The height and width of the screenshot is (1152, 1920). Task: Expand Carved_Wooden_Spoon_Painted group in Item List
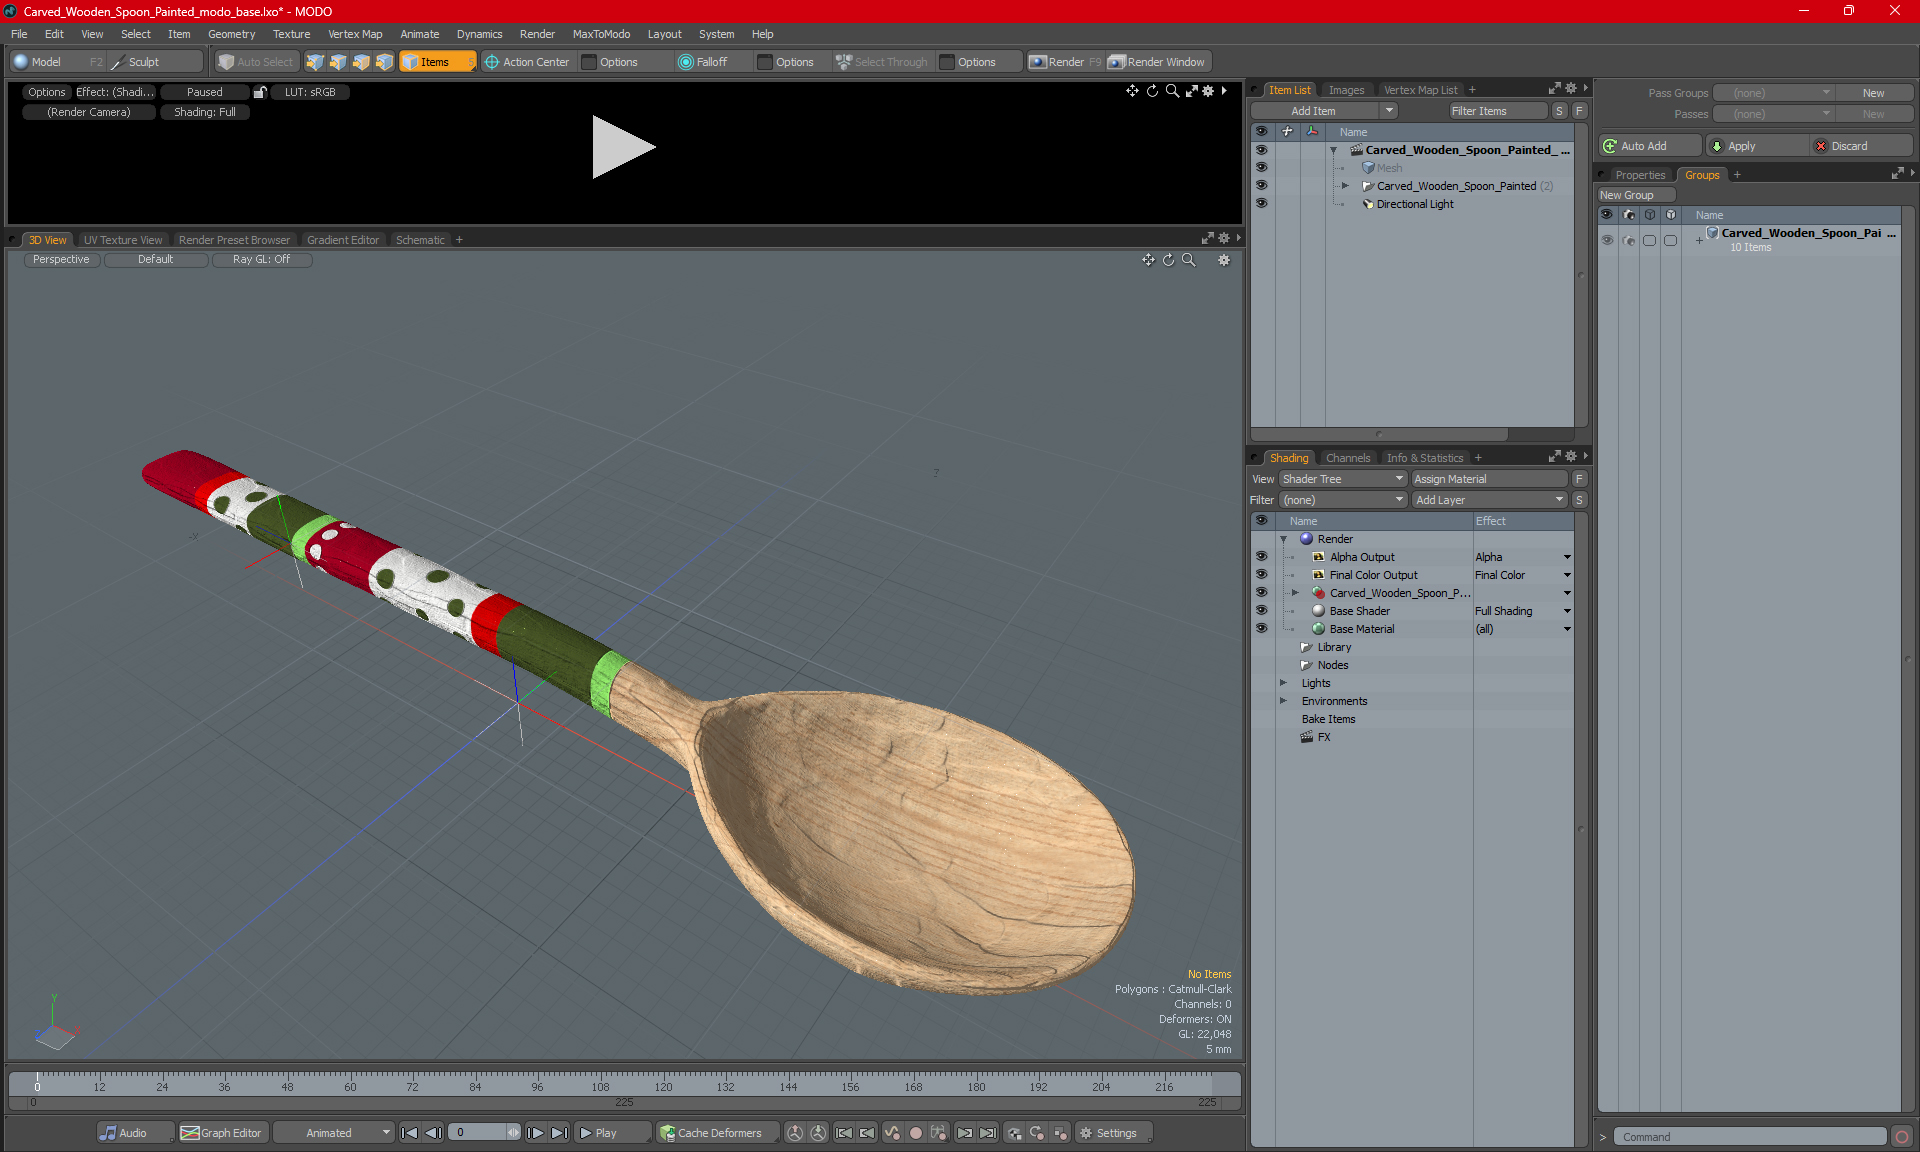click(x=1345, y=186)
